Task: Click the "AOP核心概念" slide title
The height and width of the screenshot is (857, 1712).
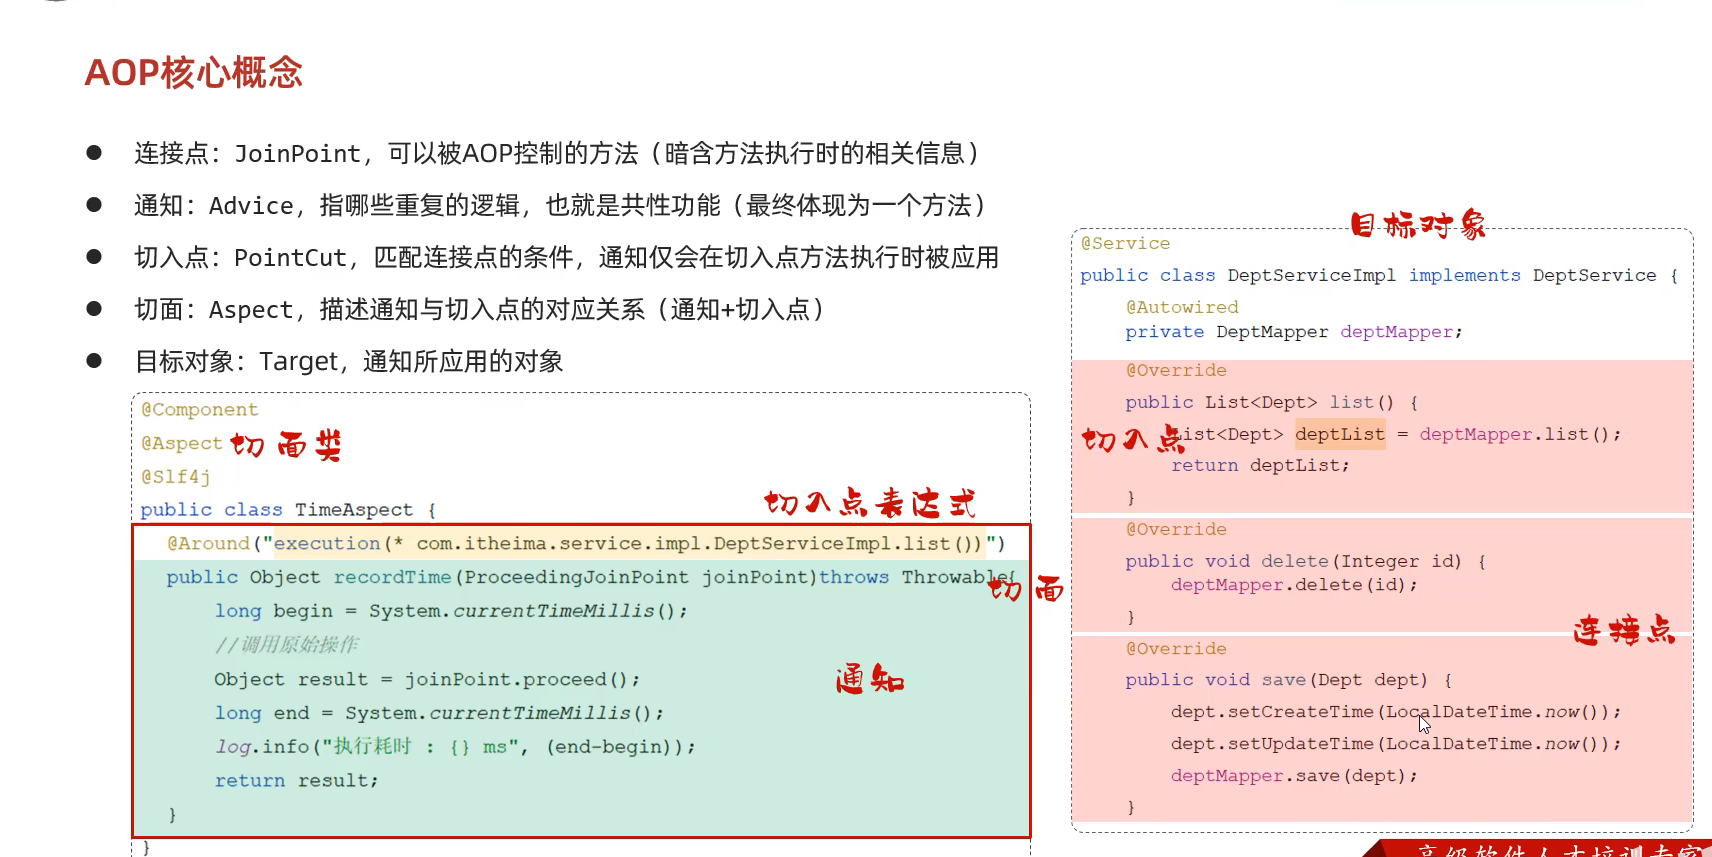Action: pyautogui.click(x=193, y=73)
